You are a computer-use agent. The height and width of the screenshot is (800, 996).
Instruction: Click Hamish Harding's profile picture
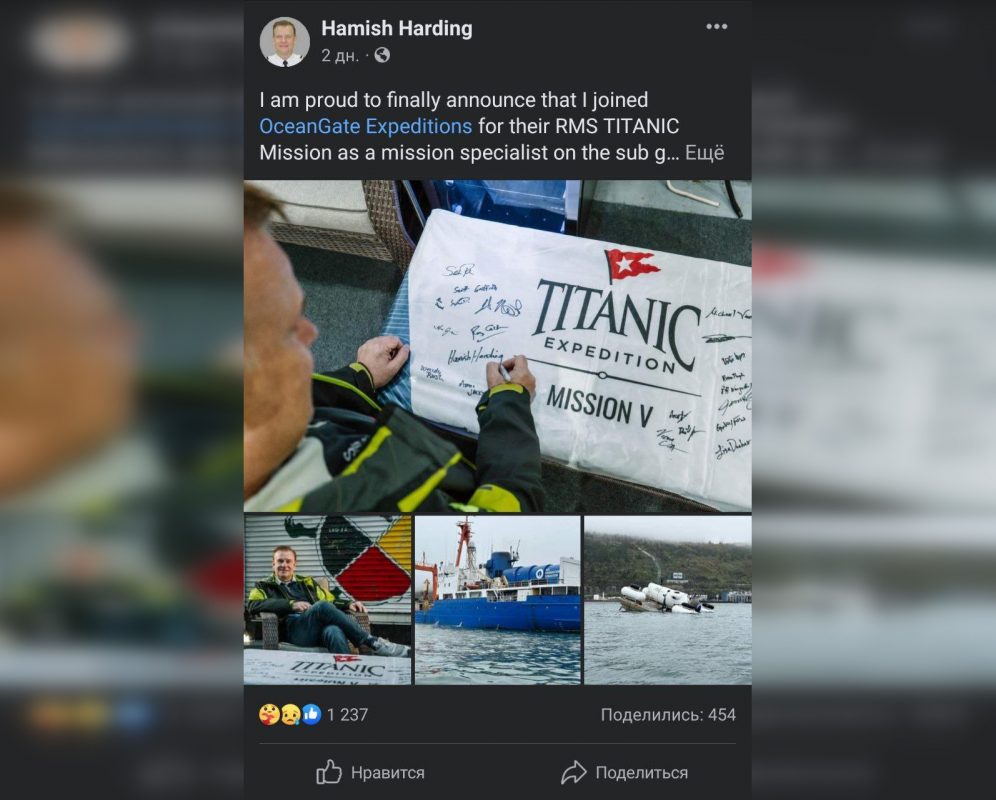coord(285,42)
